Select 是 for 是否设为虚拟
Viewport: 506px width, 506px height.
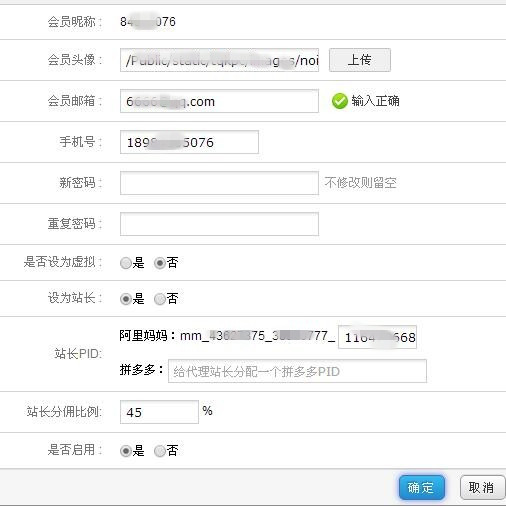point(126,263)
